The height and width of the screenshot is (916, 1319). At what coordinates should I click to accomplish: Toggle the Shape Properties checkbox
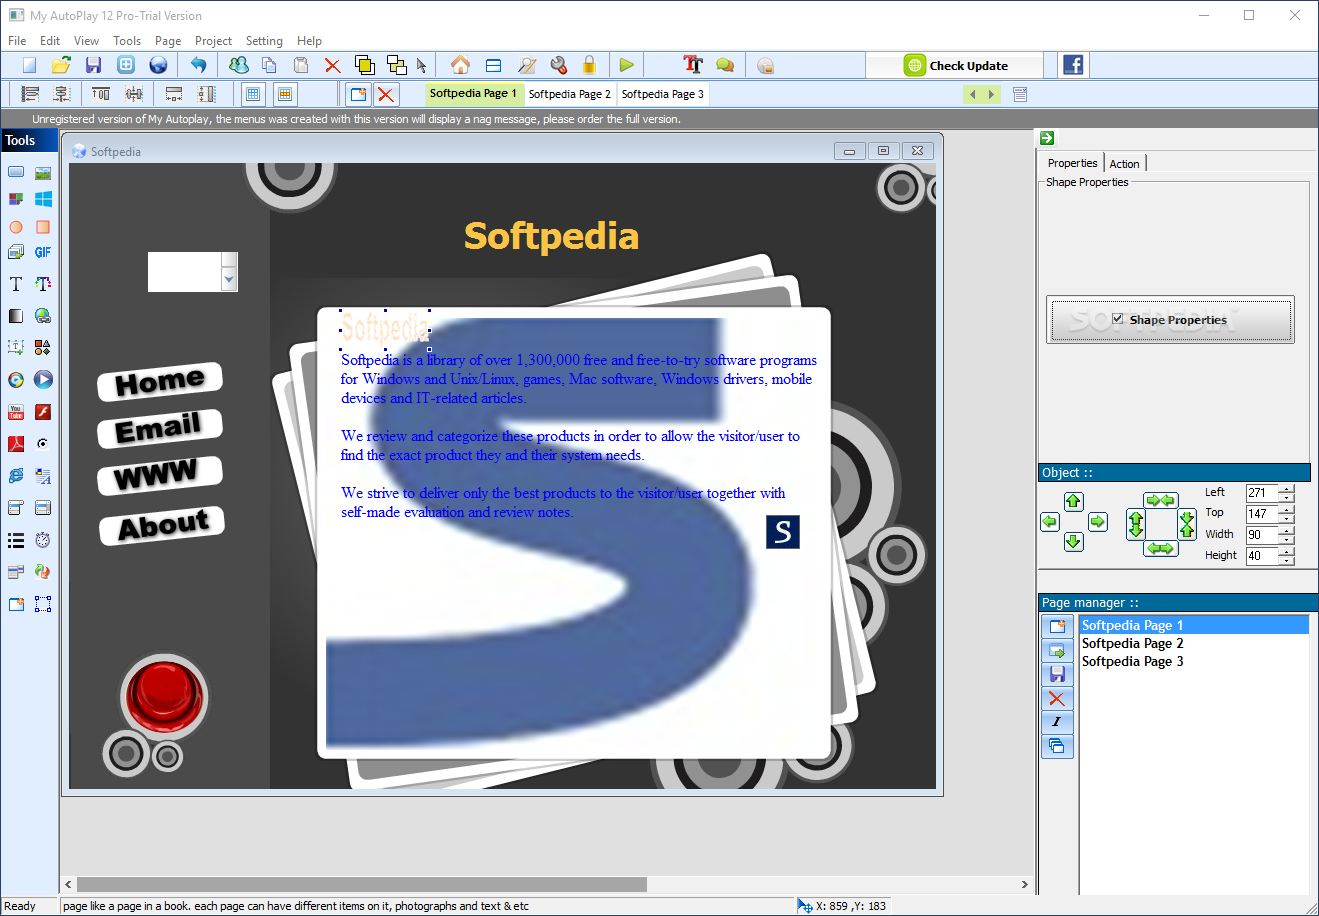(1118, 319)
